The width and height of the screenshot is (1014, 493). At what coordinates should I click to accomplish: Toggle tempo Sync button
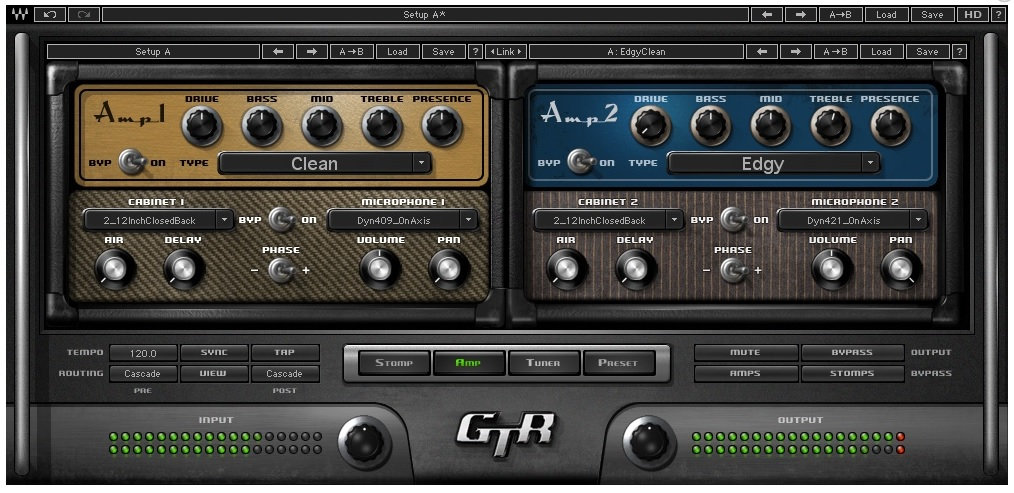point(214,353)
